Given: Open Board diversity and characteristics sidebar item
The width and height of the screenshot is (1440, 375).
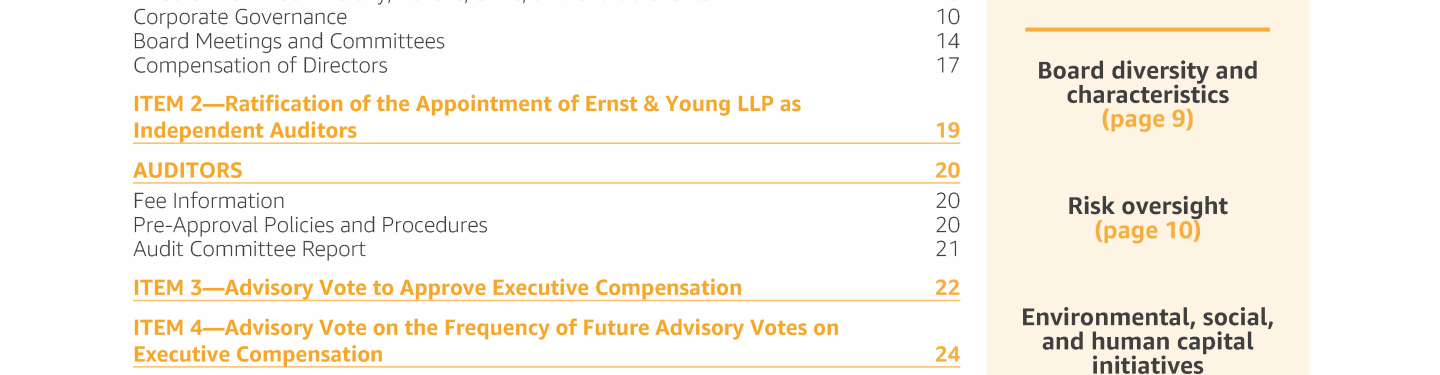Looking at the screenshot, I should 1147,83.
